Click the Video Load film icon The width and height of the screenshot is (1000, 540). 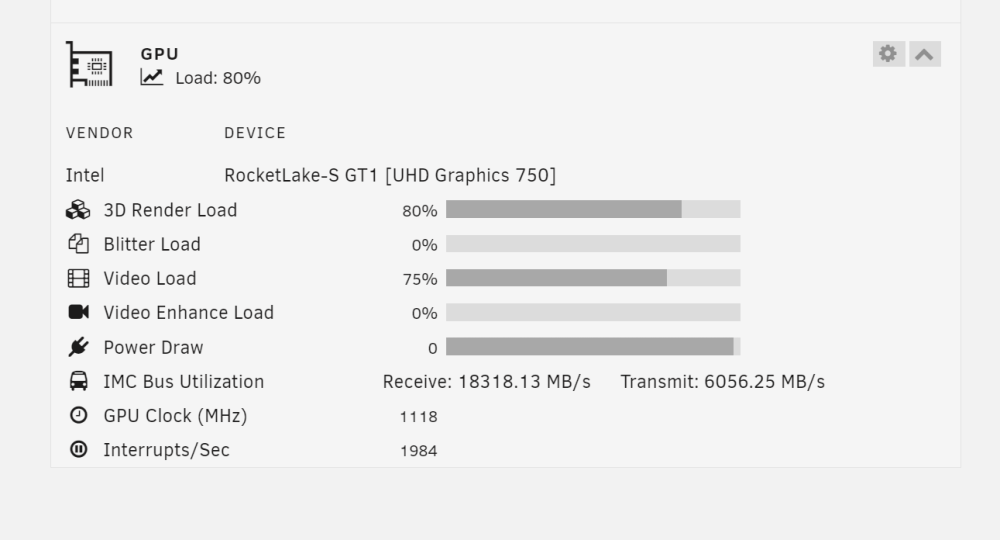pos(78,279)
